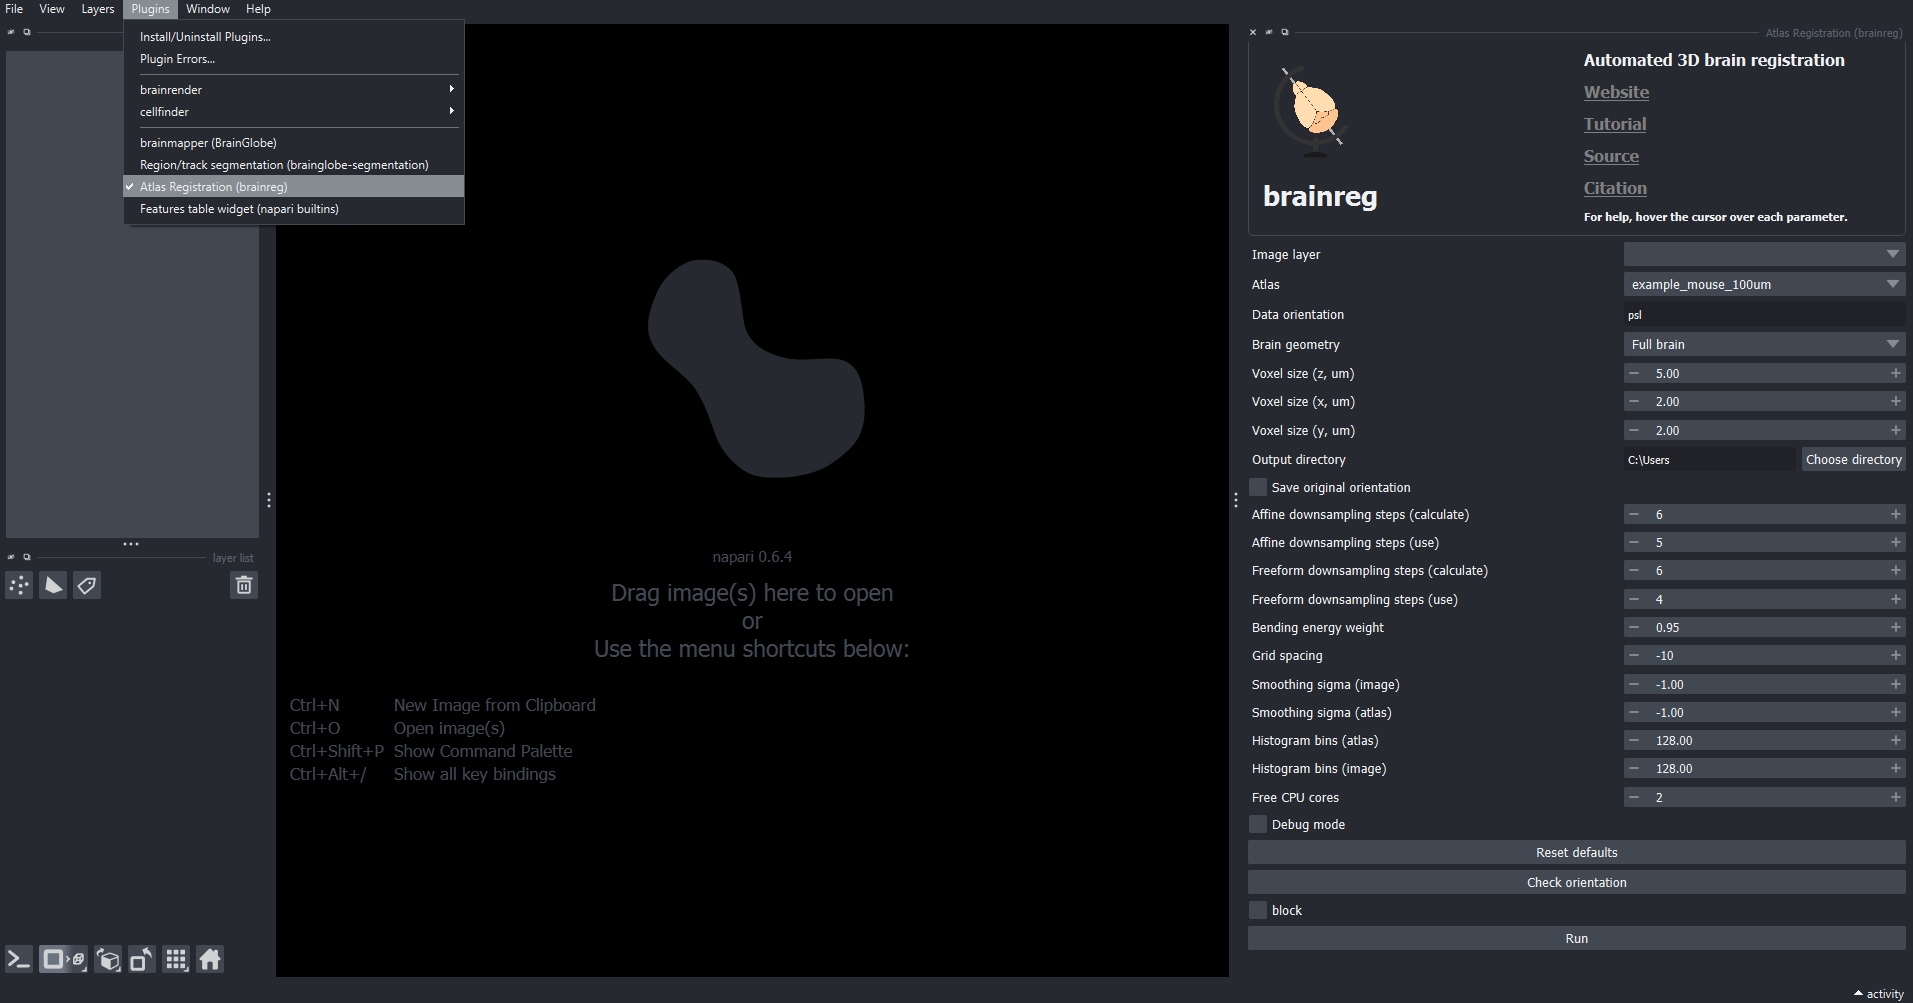1913x1003 pixels.
Task: Enable Debug mode checkbox
Action: (x=1258, y=824)
